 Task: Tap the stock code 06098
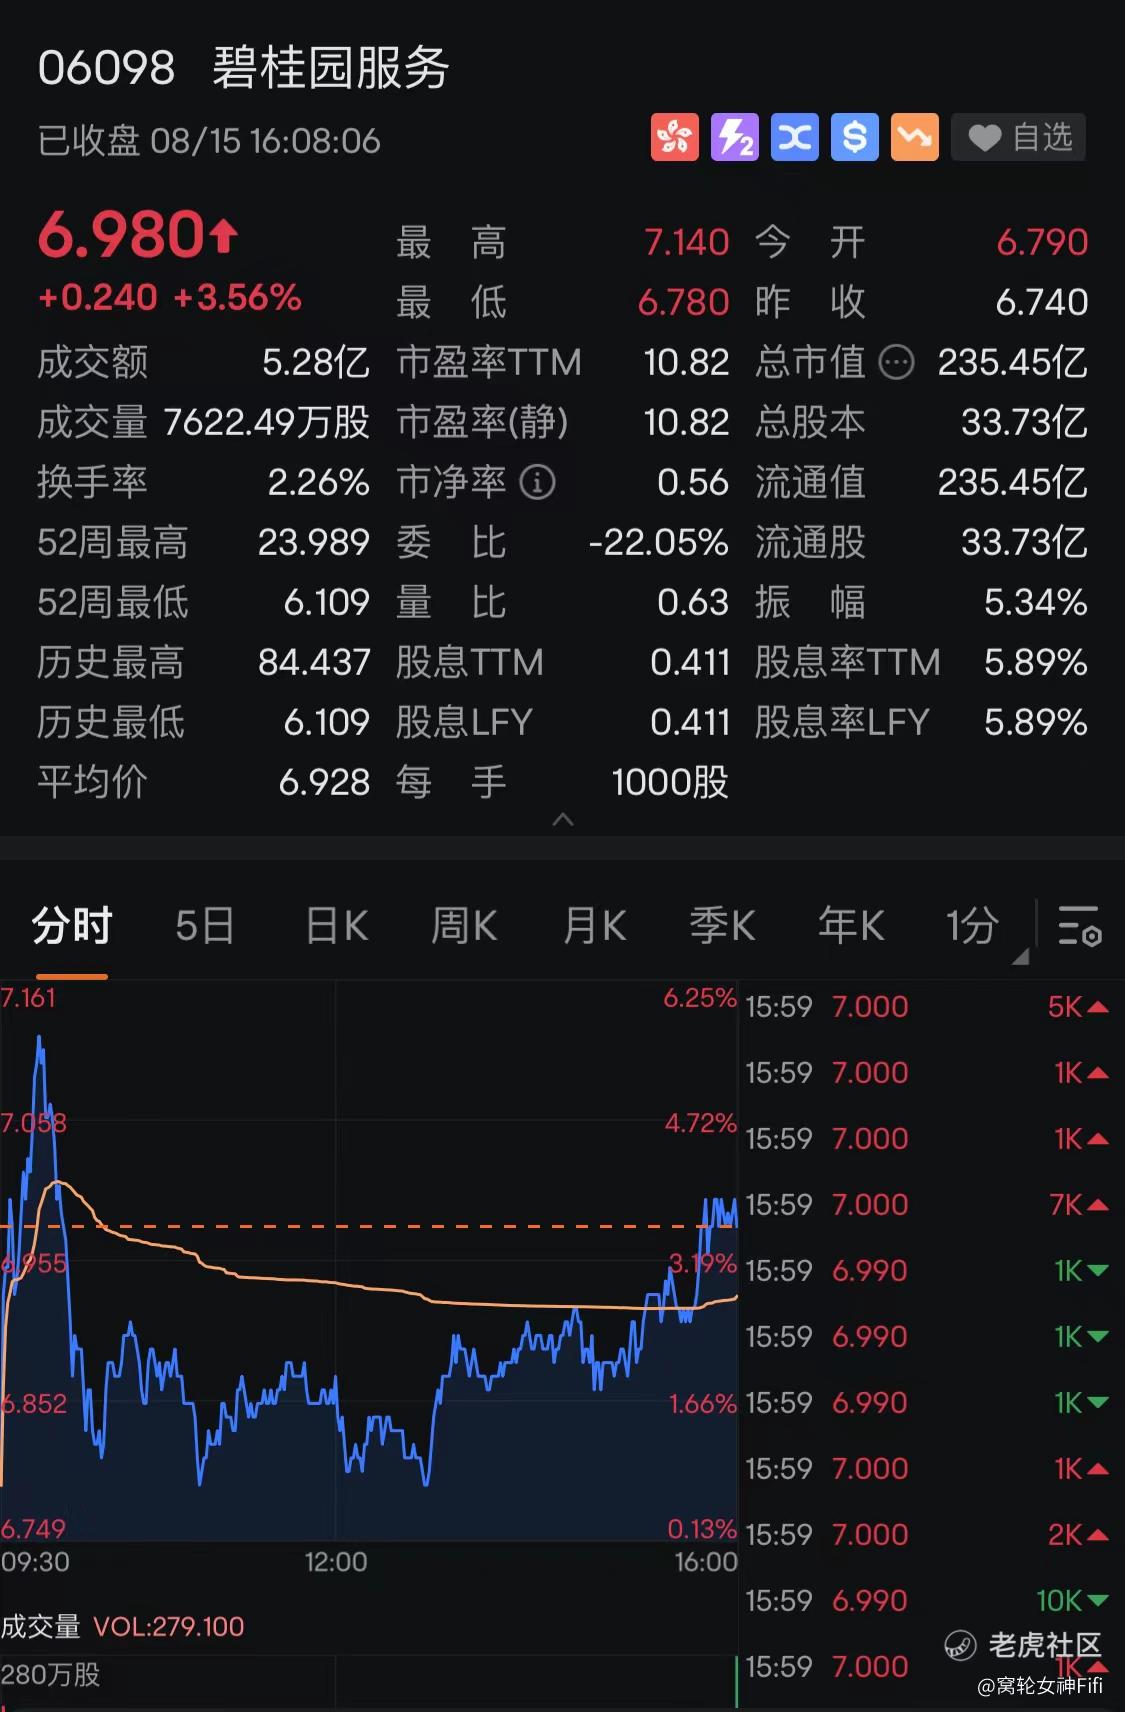click(x=107, y=69)
